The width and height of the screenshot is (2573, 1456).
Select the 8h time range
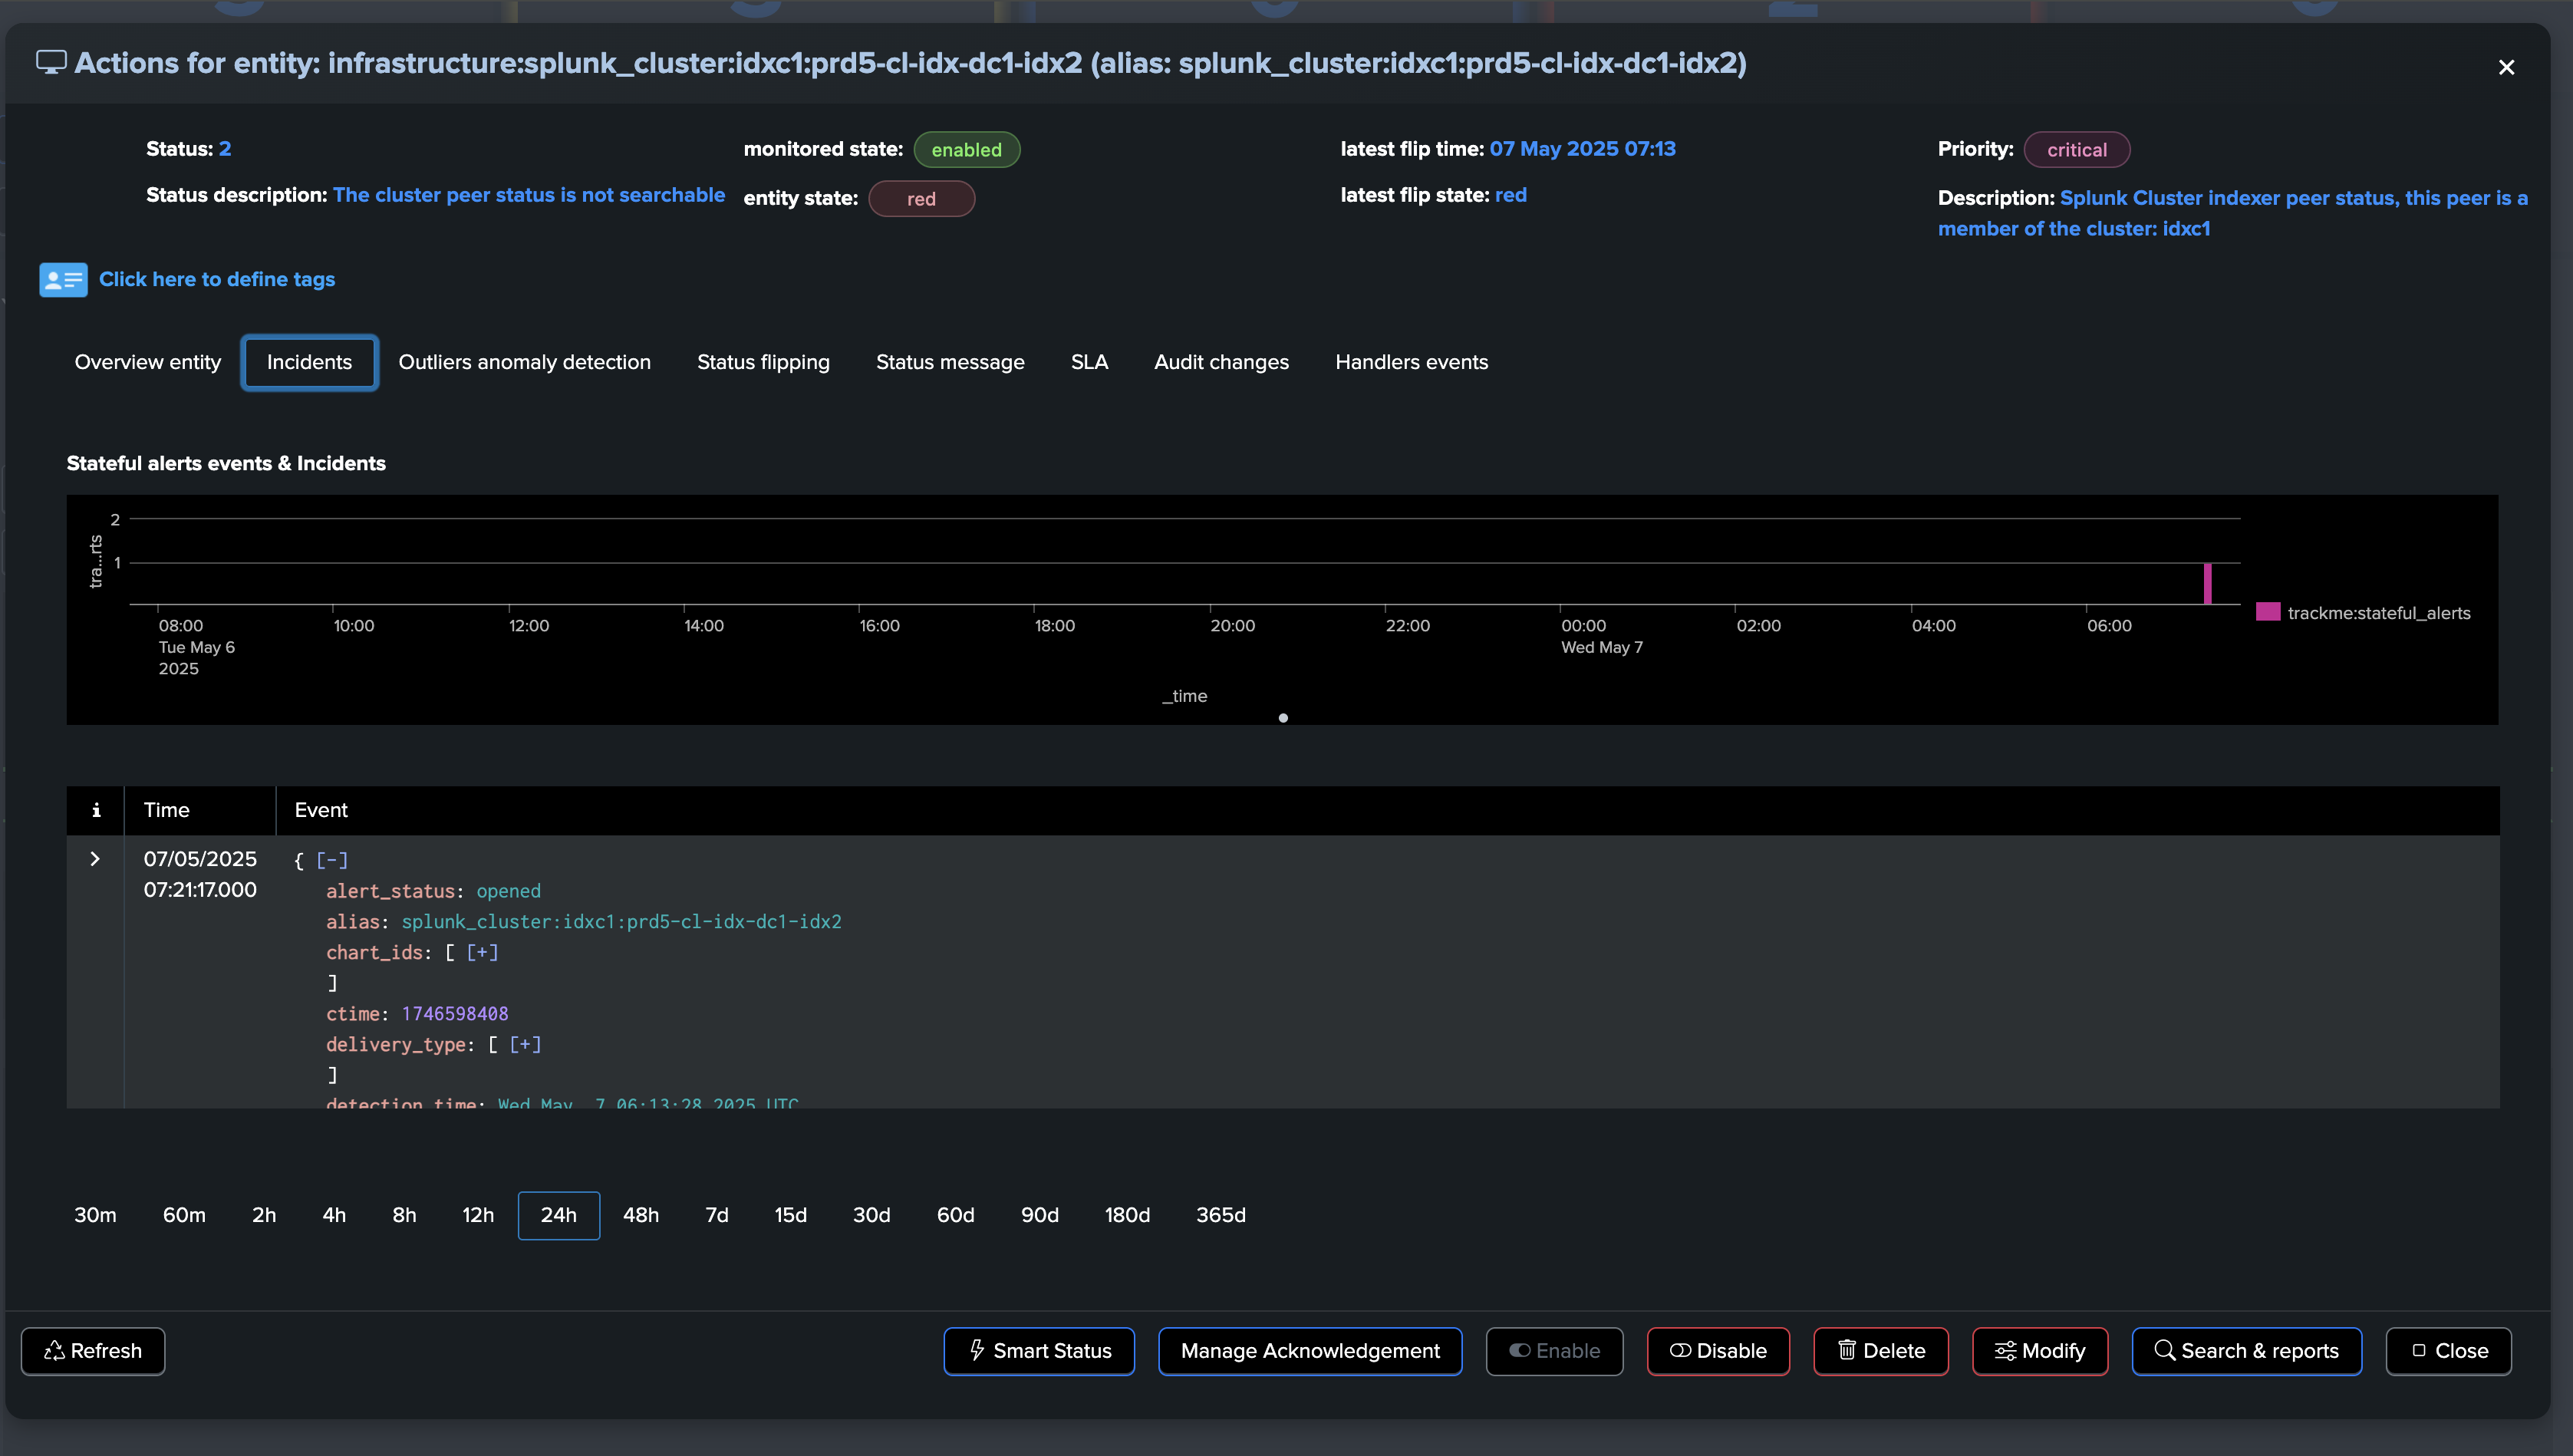(404, 1215)
